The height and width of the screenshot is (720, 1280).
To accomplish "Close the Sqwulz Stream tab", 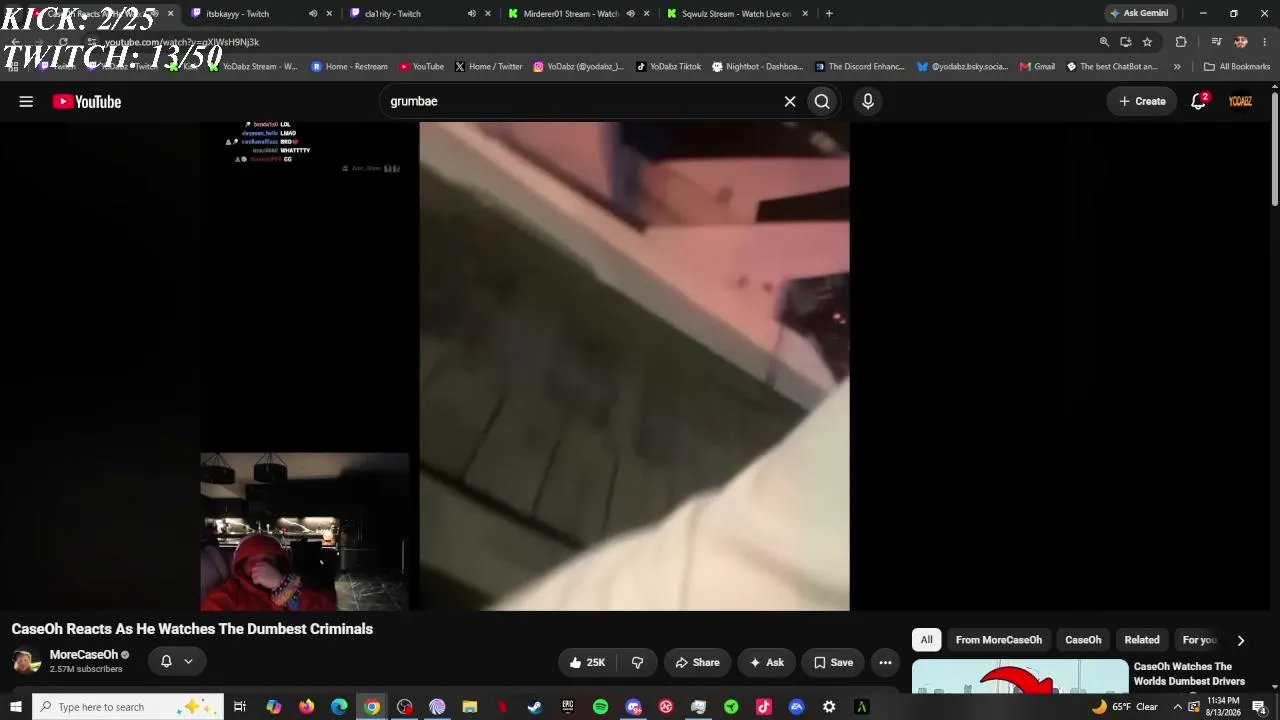I will click(x=805, y=14).
